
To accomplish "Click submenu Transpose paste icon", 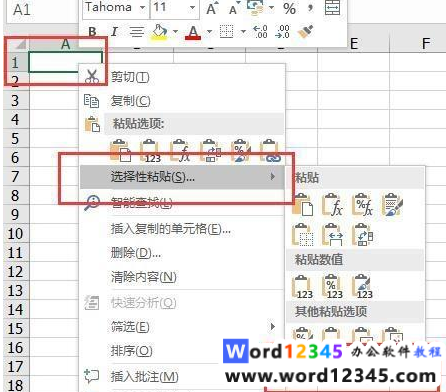I will [363, 235].
